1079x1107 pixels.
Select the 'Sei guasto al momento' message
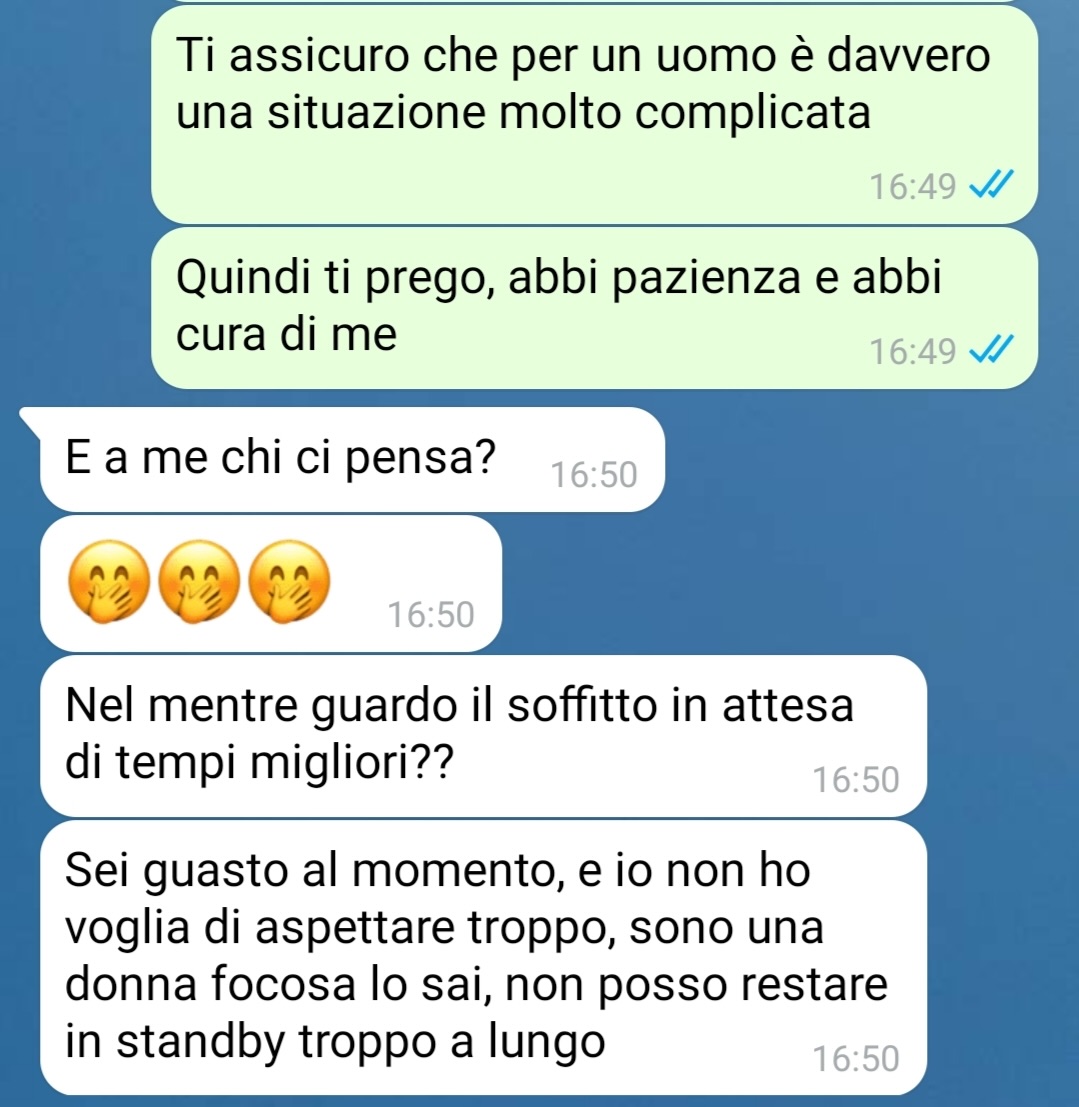pyautogui.click(x=483, y=957)
